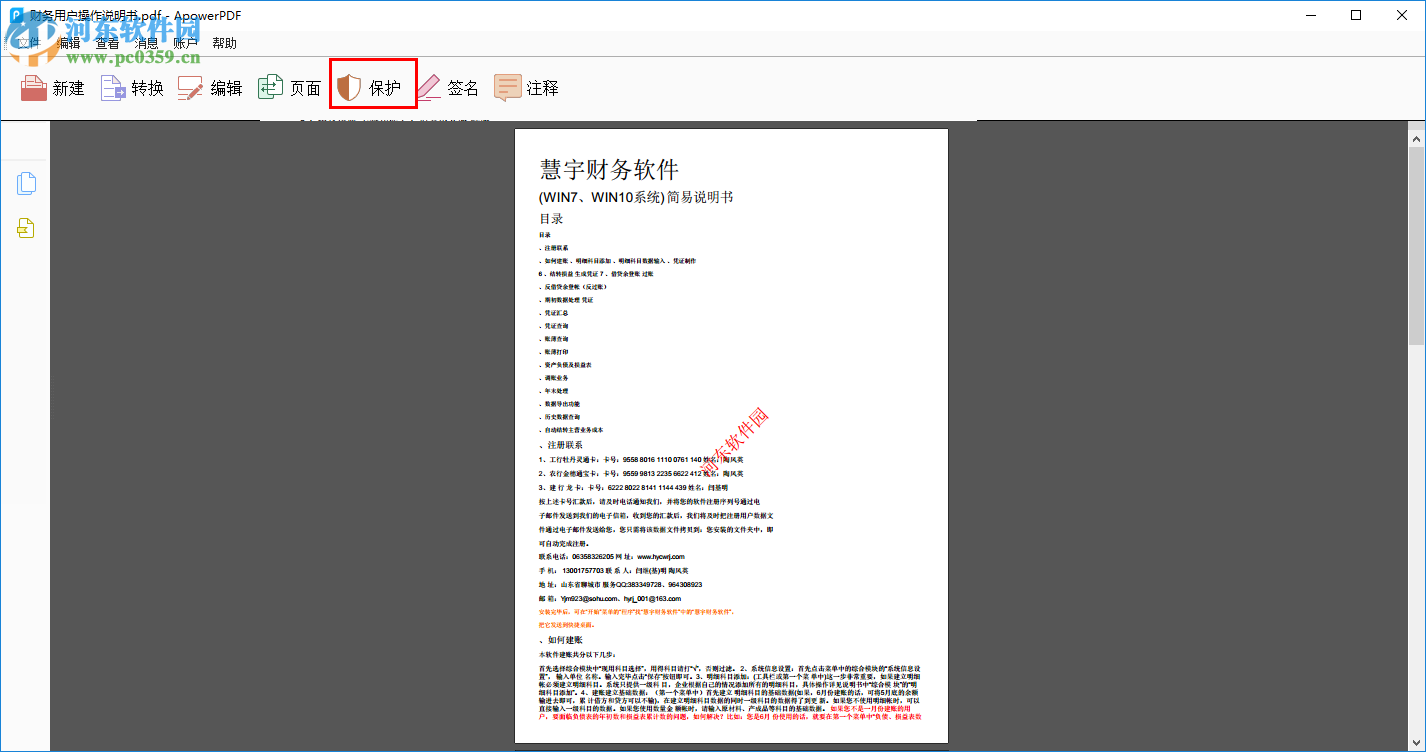Open the 帮助 (Help) menu
The height and width of the screenshot is (752, 1426).
point(224,42)
